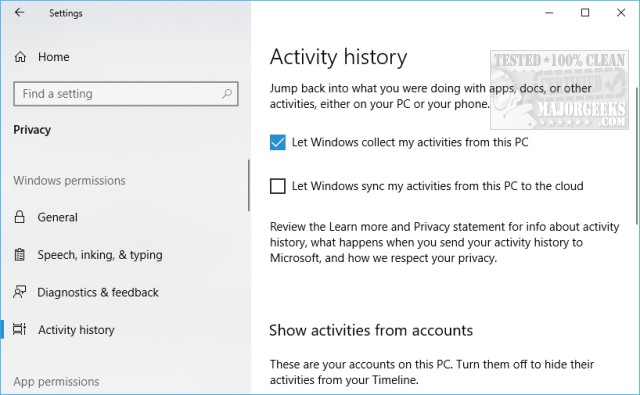Close the Settings window
Image resolution: width=640 pixels, height=395 pixels.
point(621,13)
